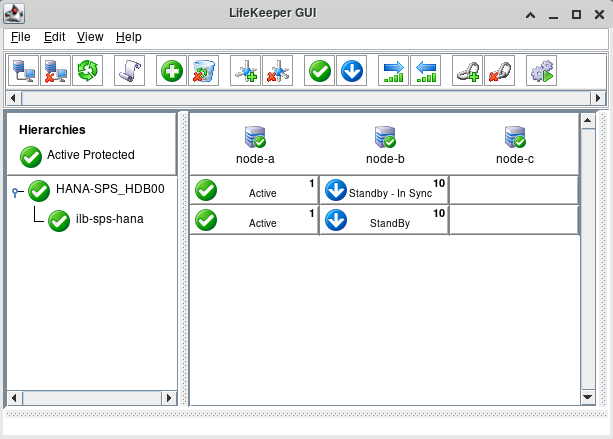Click the node-c column label
Viewport: 613px width, 439px height.
point(515,159)
